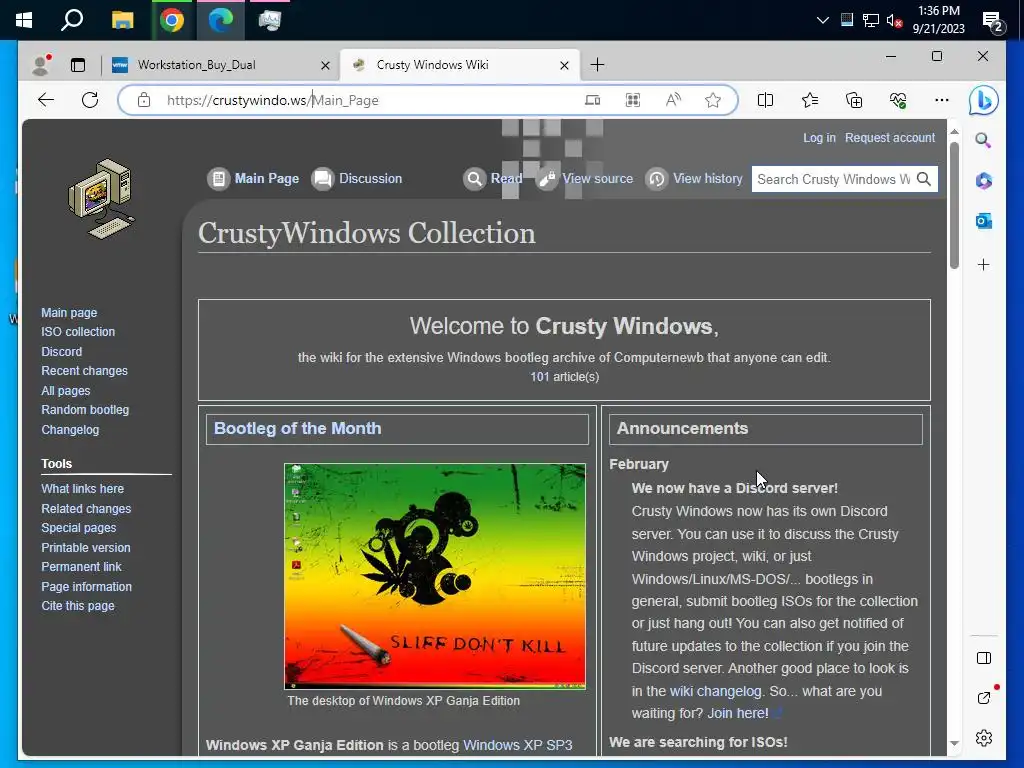Click the Crusty Windows computer logo
The height and width of the screenshot is (768, 1024).
[x=101, y=199]
